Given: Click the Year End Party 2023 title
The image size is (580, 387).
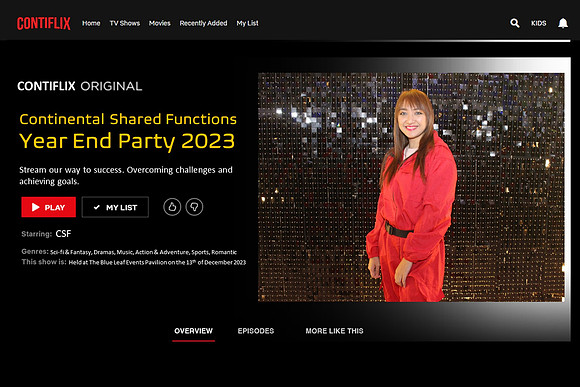Looking at the screenshot, I should (x=127, y=141).
